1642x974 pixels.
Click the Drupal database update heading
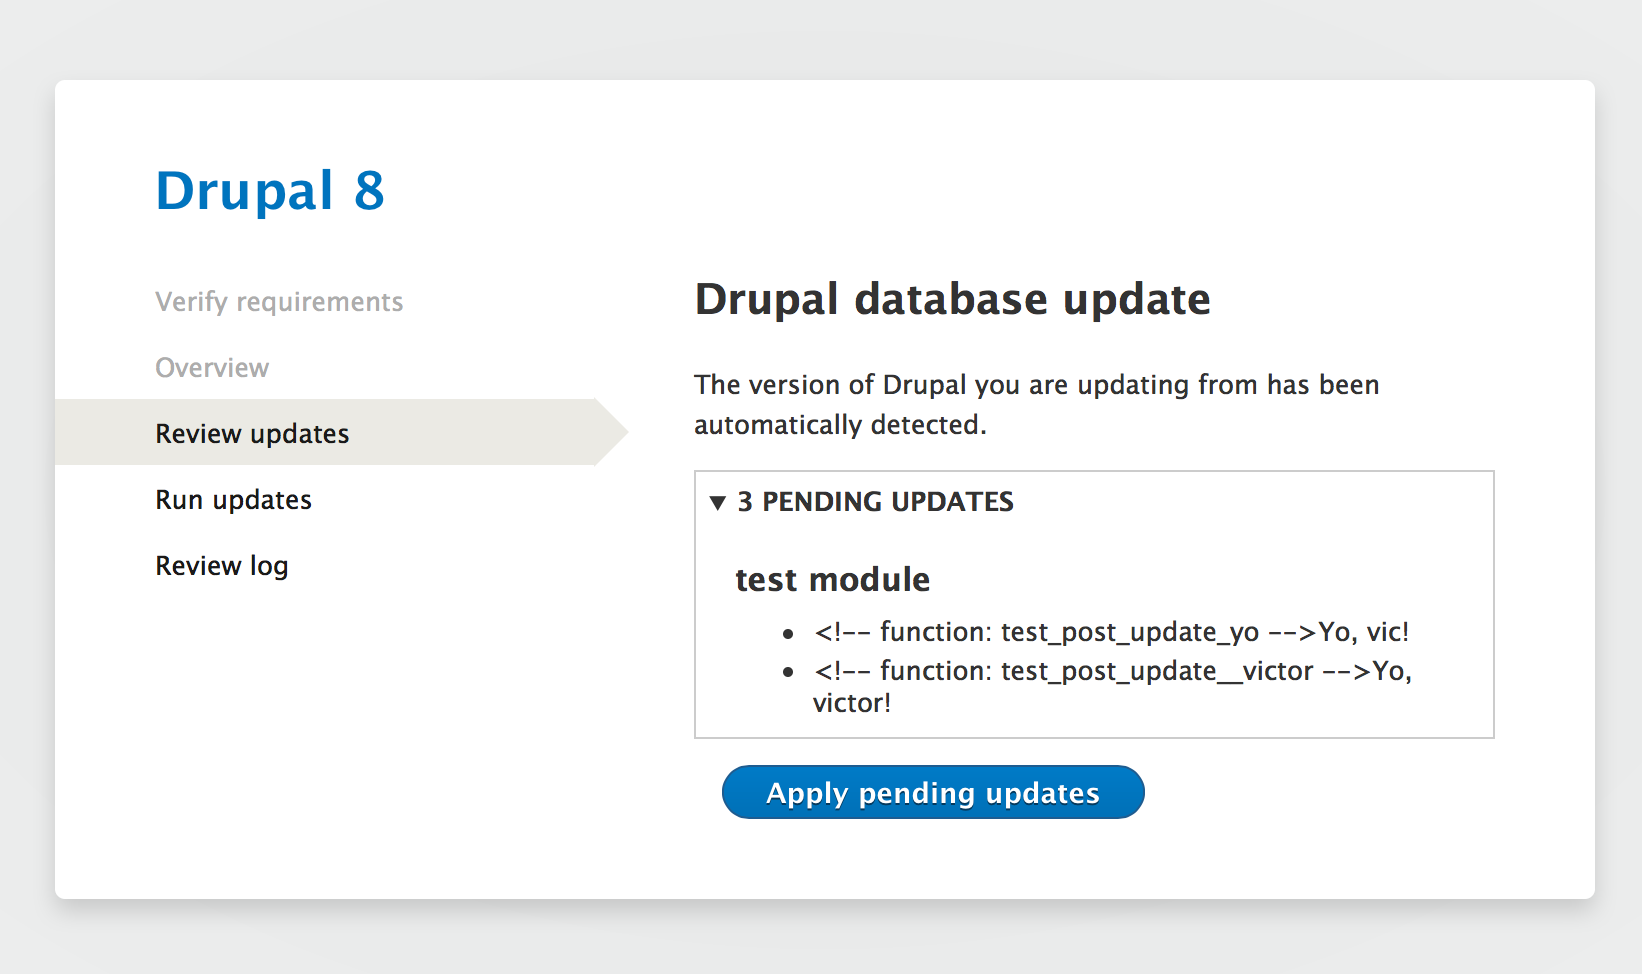(952, 299)
